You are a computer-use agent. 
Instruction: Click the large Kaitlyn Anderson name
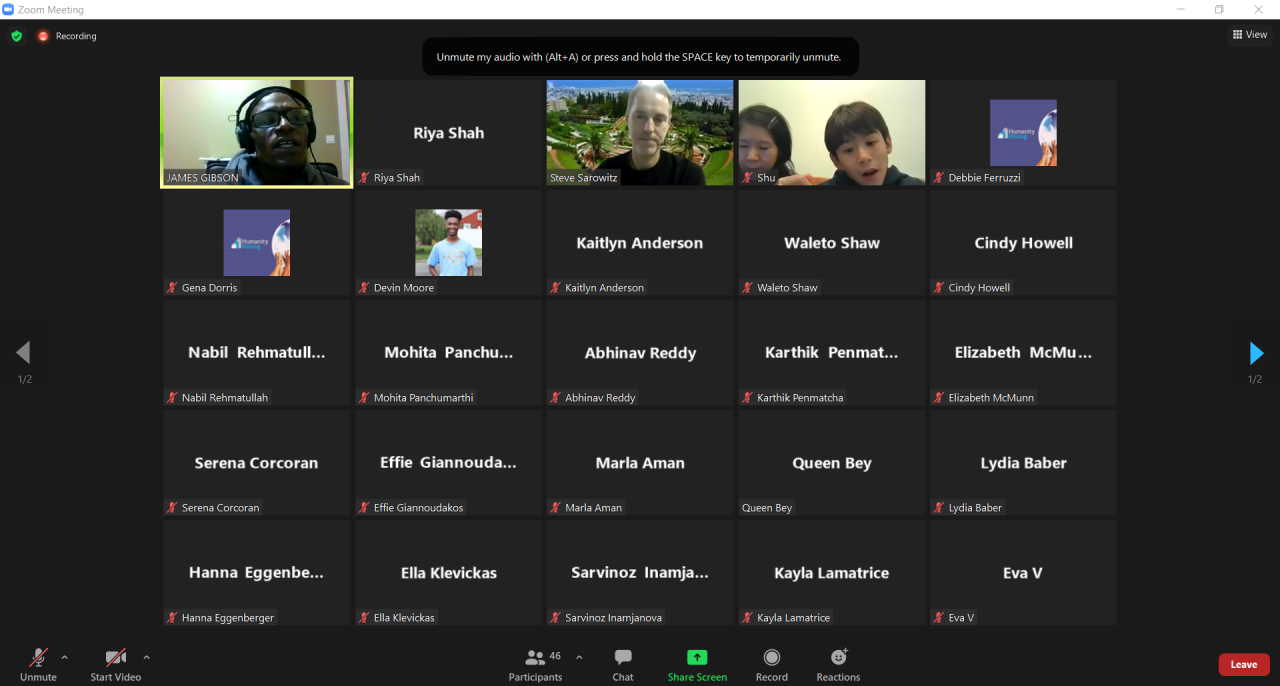[x=640, y=243]
